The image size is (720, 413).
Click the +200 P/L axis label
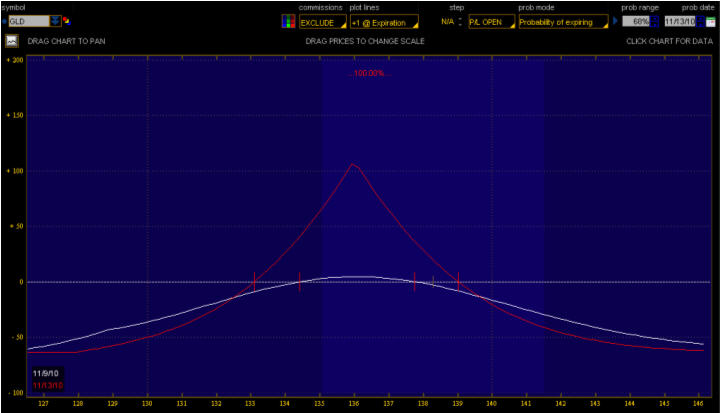pos(15,60)
